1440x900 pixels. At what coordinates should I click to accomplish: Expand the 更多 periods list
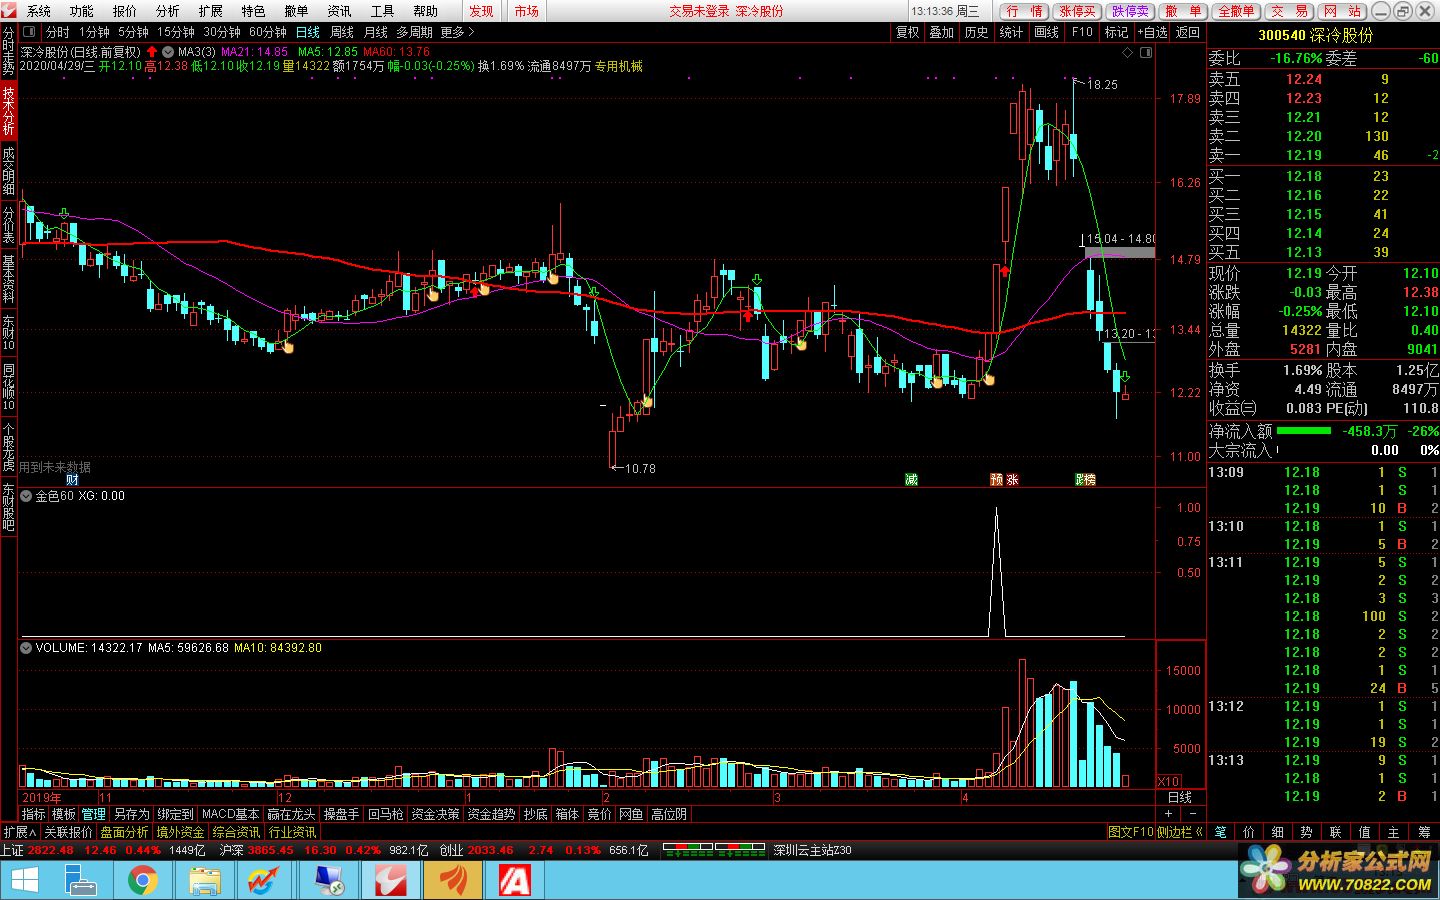click(457, 32)
